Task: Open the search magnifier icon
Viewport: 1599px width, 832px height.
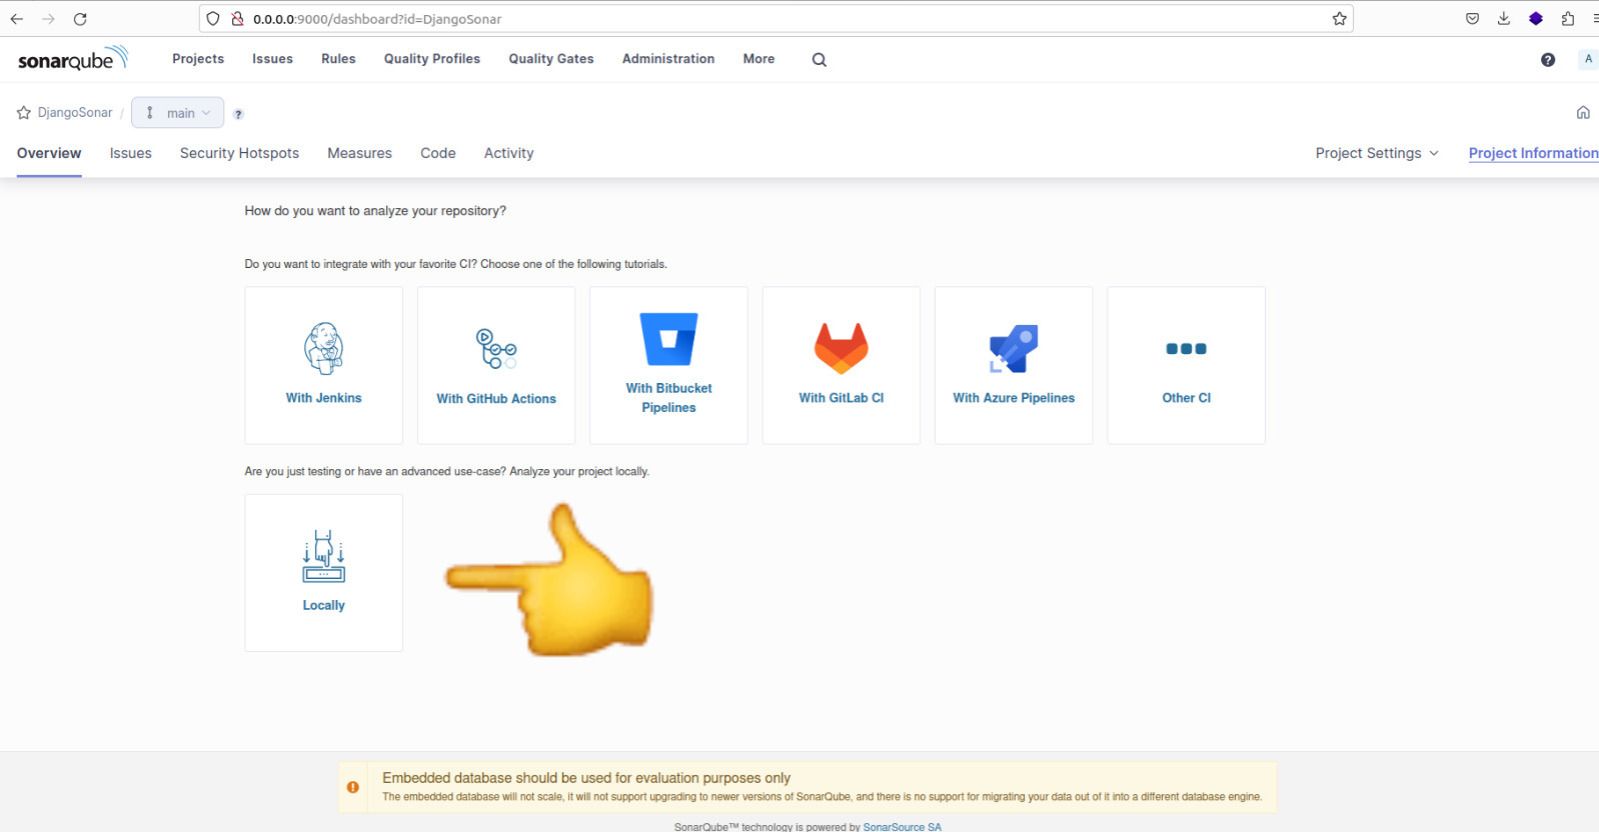Action: click(819, 60)
